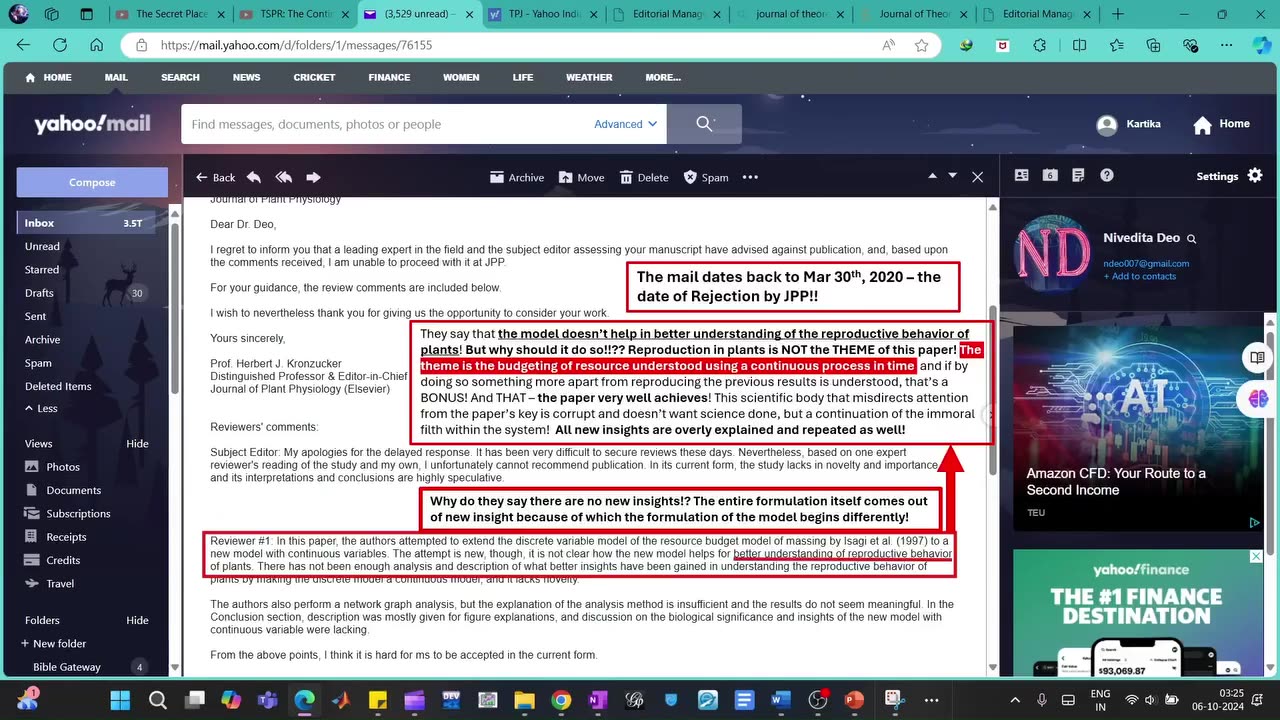Viewport: 1280px width, 720px height.
Task: Click the ndeo007@gmail.com address
Action: (1146, 264)
